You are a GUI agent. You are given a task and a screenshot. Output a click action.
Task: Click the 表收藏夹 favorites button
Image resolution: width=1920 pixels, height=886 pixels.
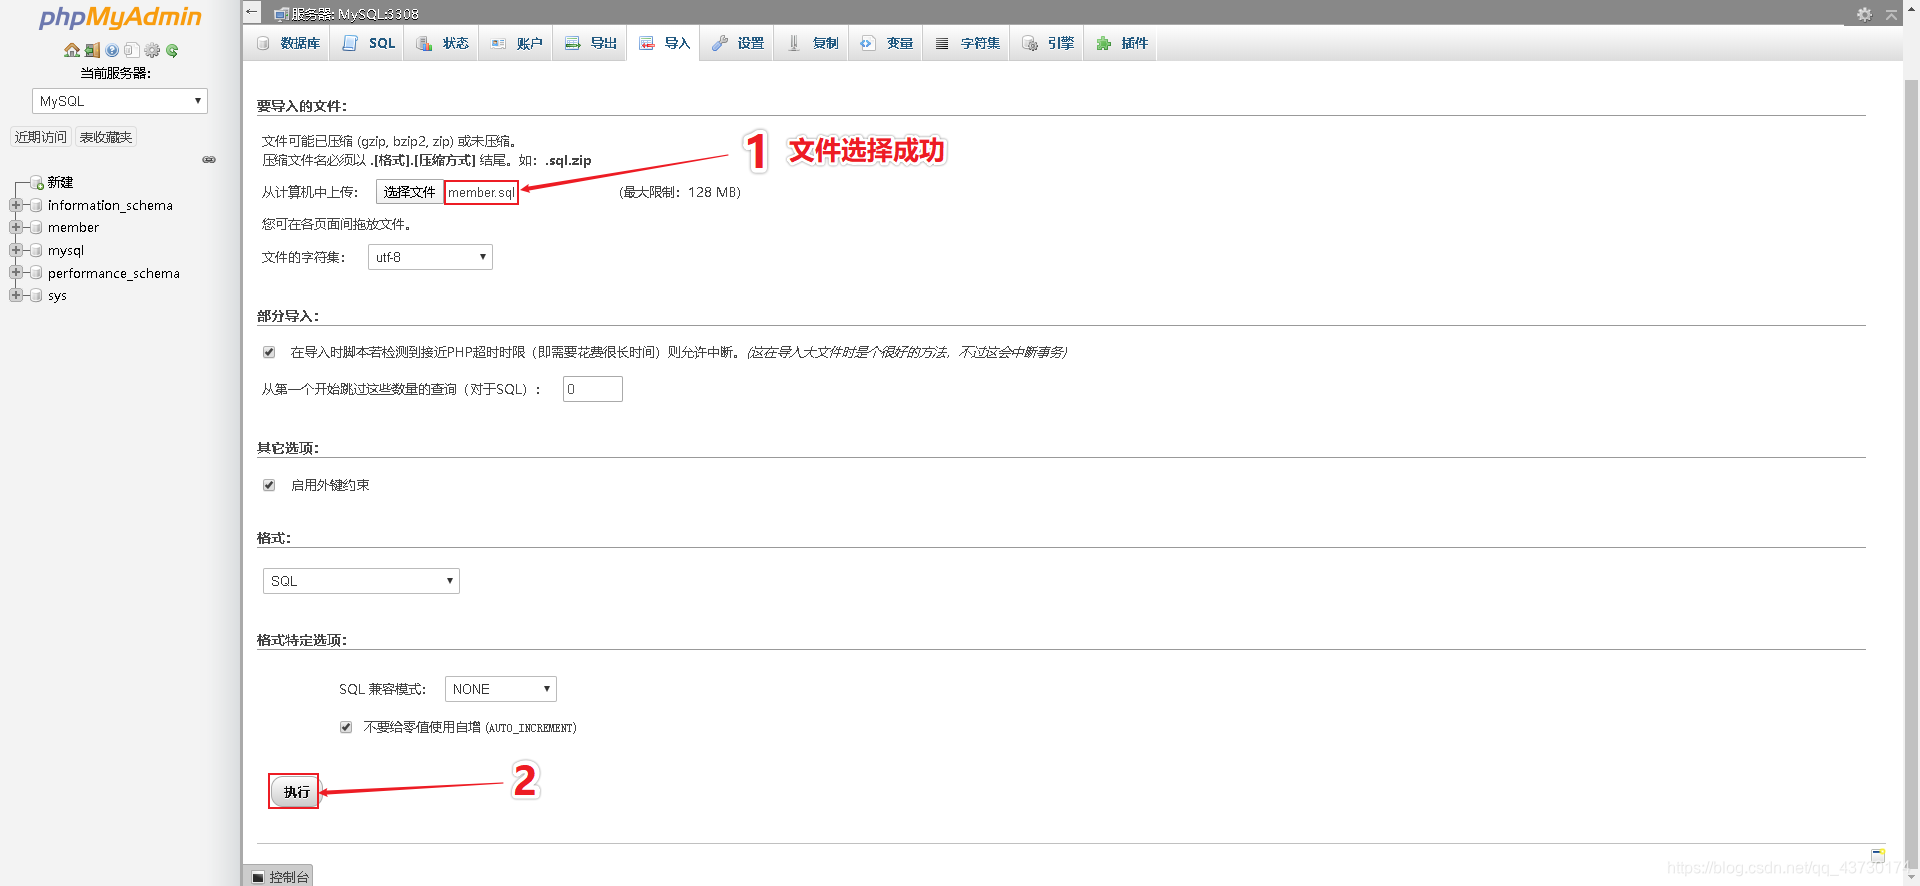point(106,137)
